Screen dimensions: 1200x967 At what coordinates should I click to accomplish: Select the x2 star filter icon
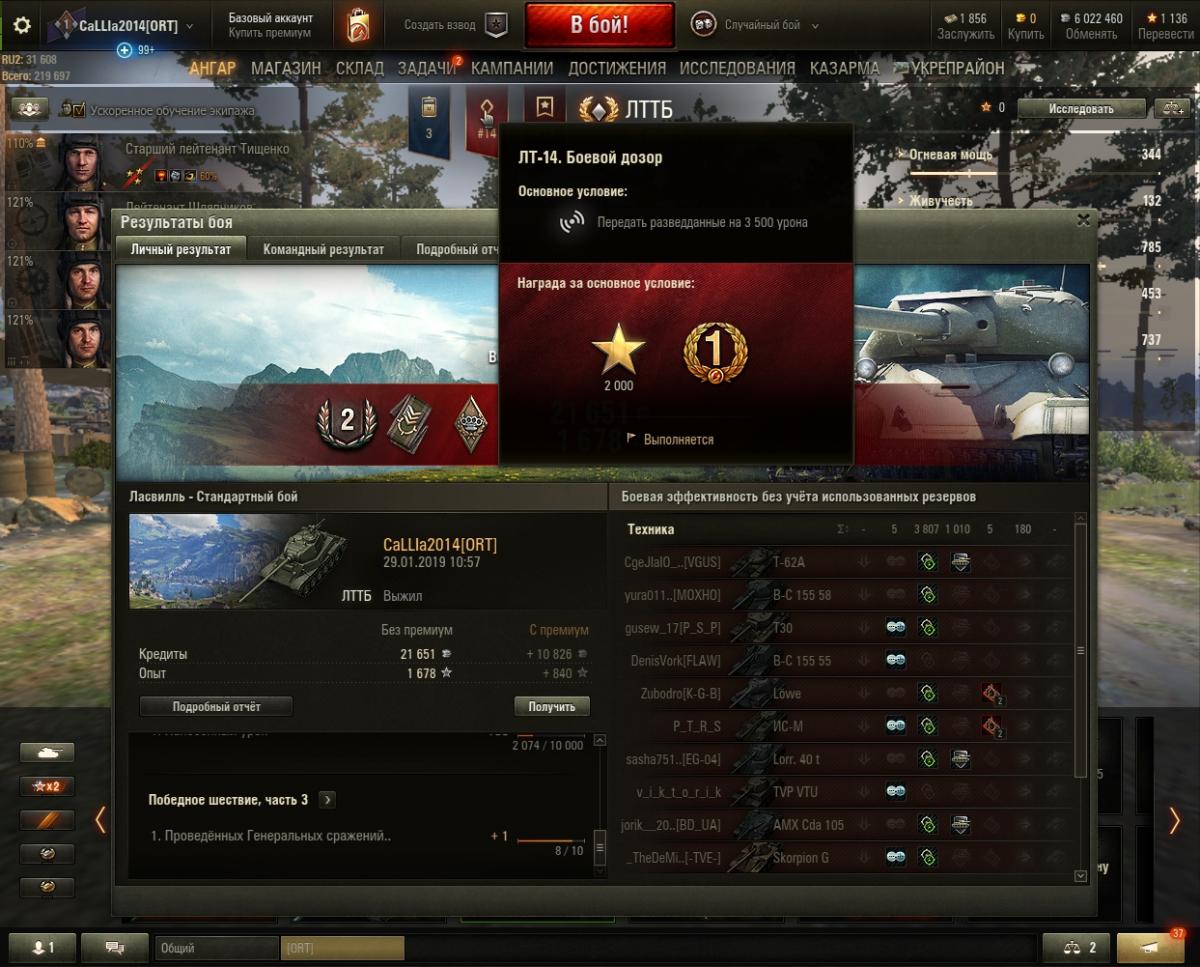click(x=47, y=786)
